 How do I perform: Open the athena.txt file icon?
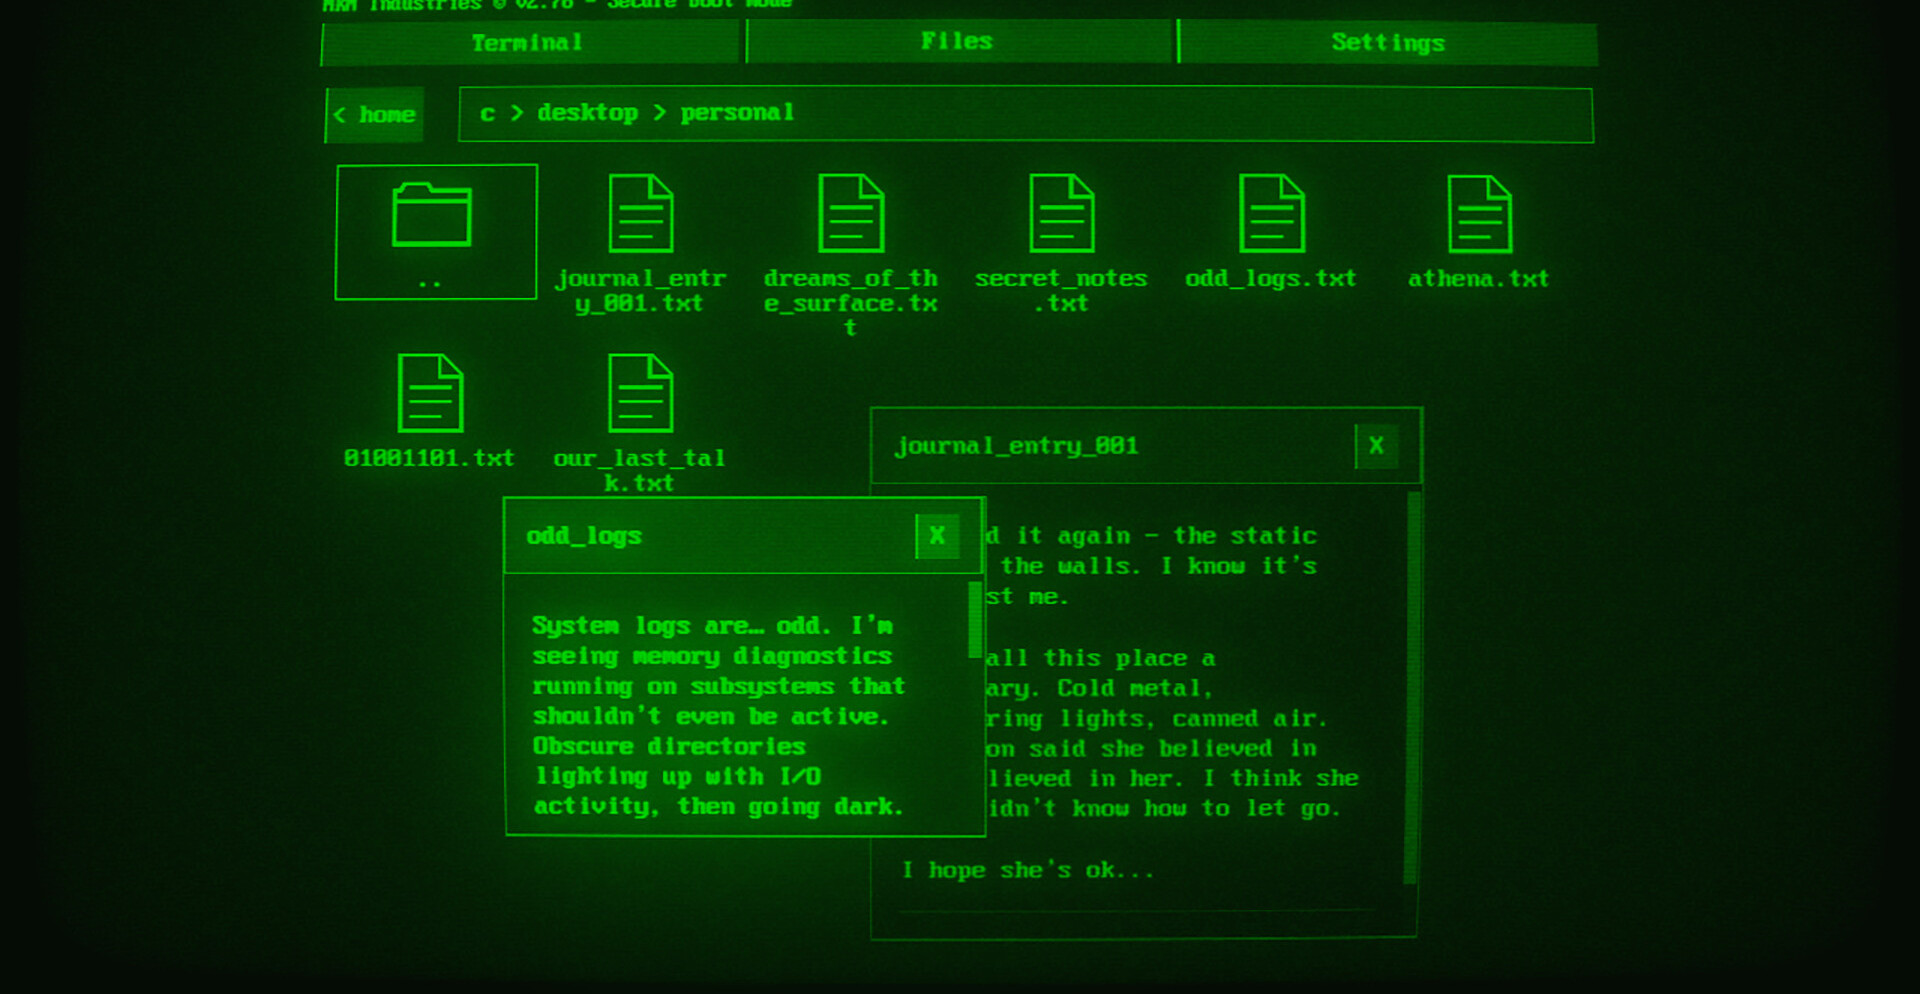tap(1479, 214)
